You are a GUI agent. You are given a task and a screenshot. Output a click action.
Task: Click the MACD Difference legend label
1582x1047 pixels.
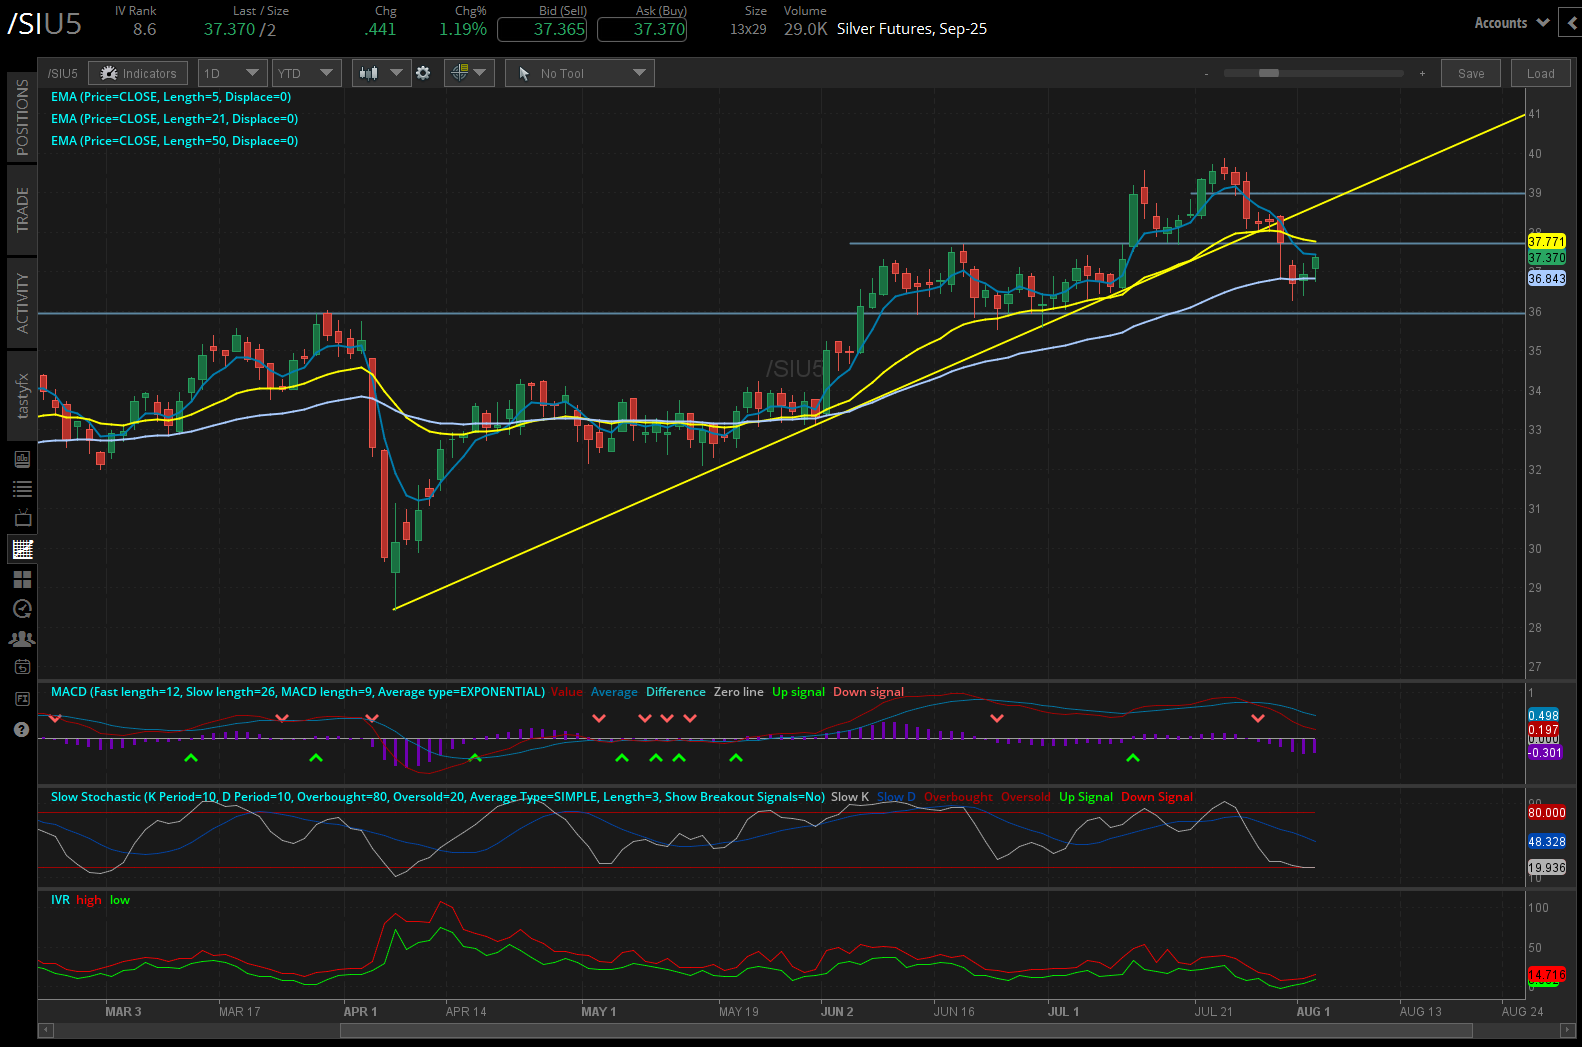pos(675,692)
